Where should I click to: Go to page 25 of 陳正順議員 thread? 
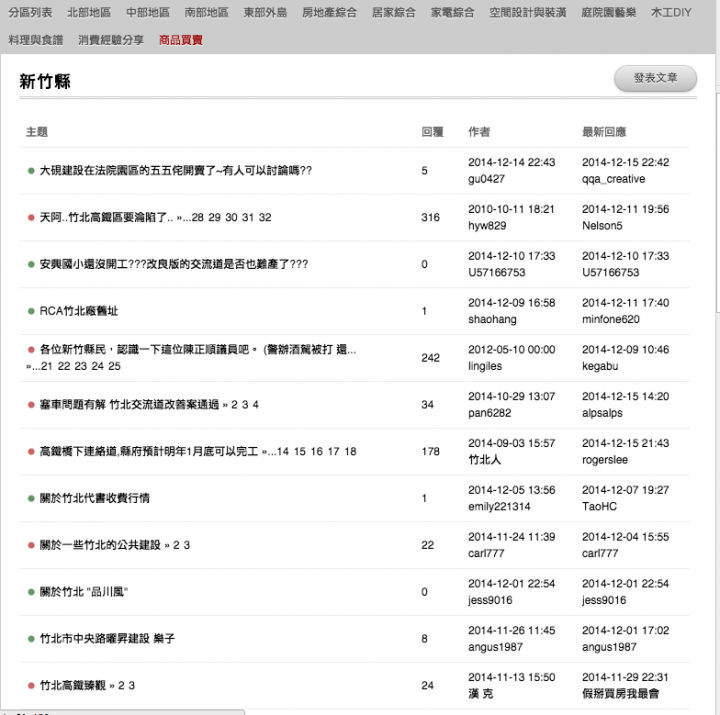click(x=114, y=366)
